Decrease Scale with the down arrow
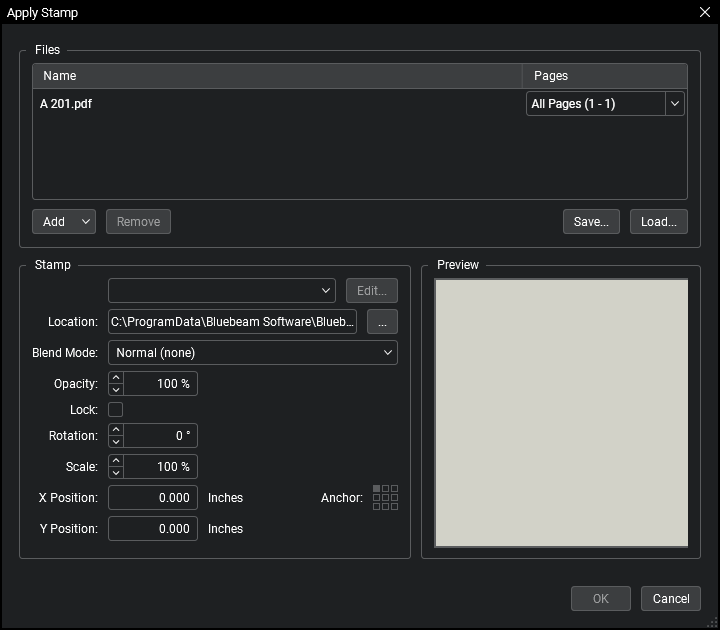 click(116, 472)
